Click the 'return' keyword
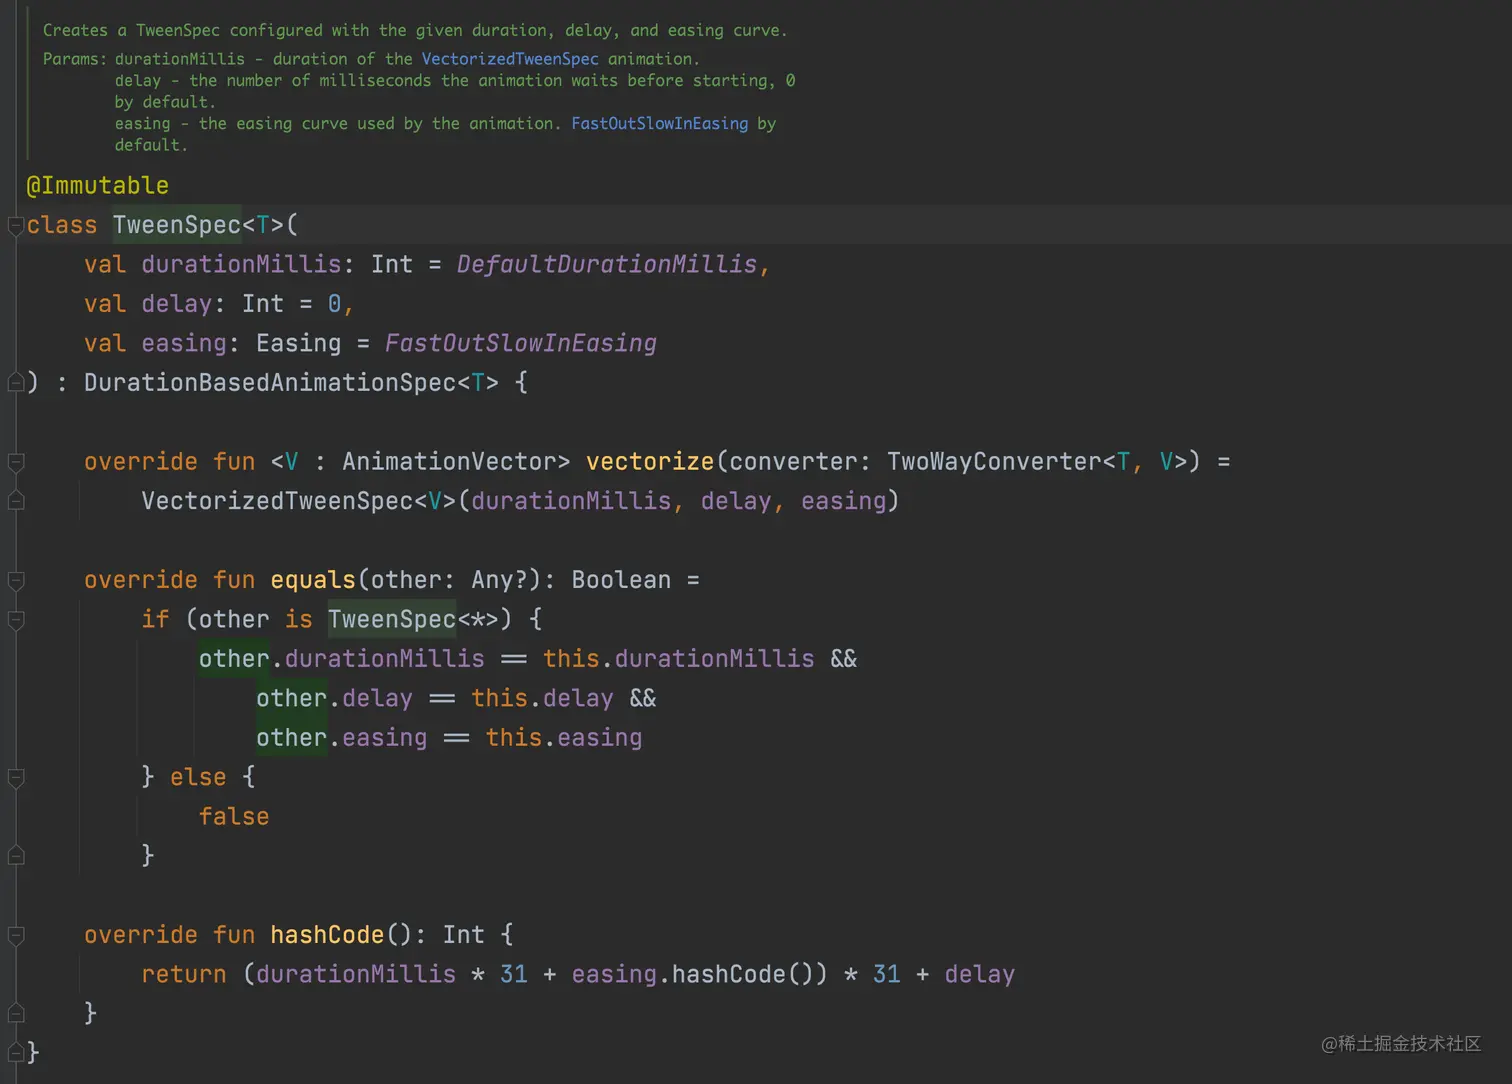Screen dimensions: 1512x1084 (x=184, y=974)
